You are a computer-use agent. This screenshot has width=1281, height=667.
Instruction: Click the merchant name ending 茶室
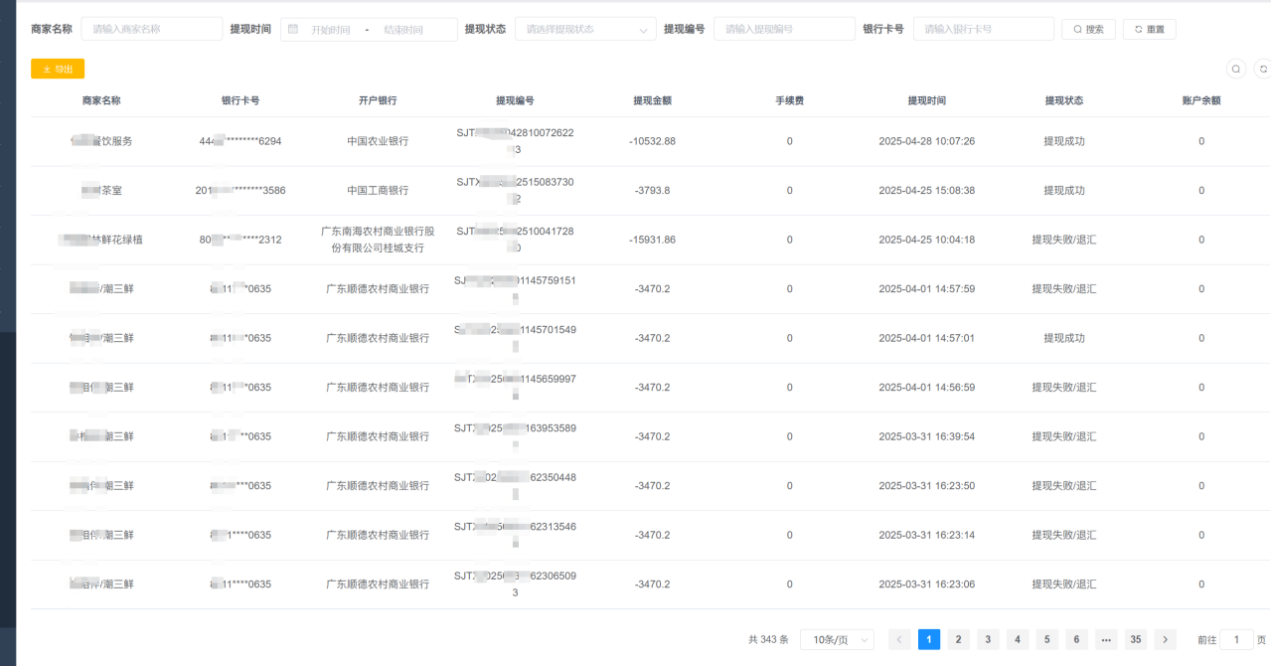pyautogui.click(x=102, y=190)
